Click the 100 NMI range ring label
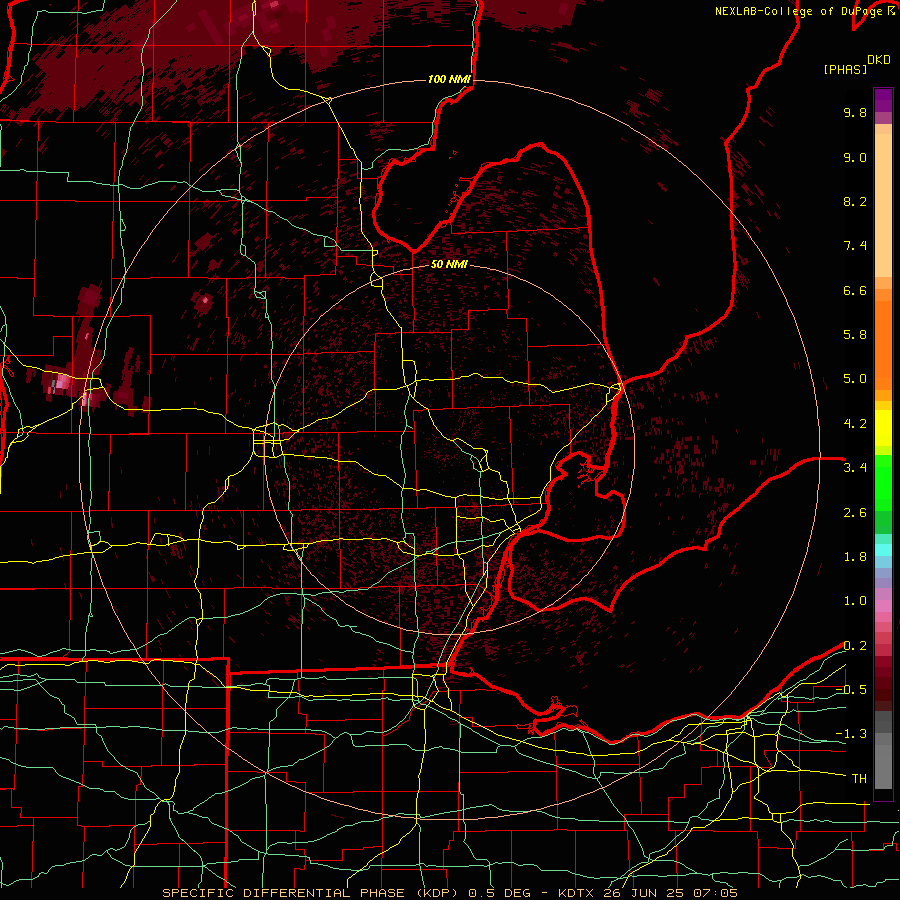The width and height of the screenshot is (900, 900). (449, 79)
